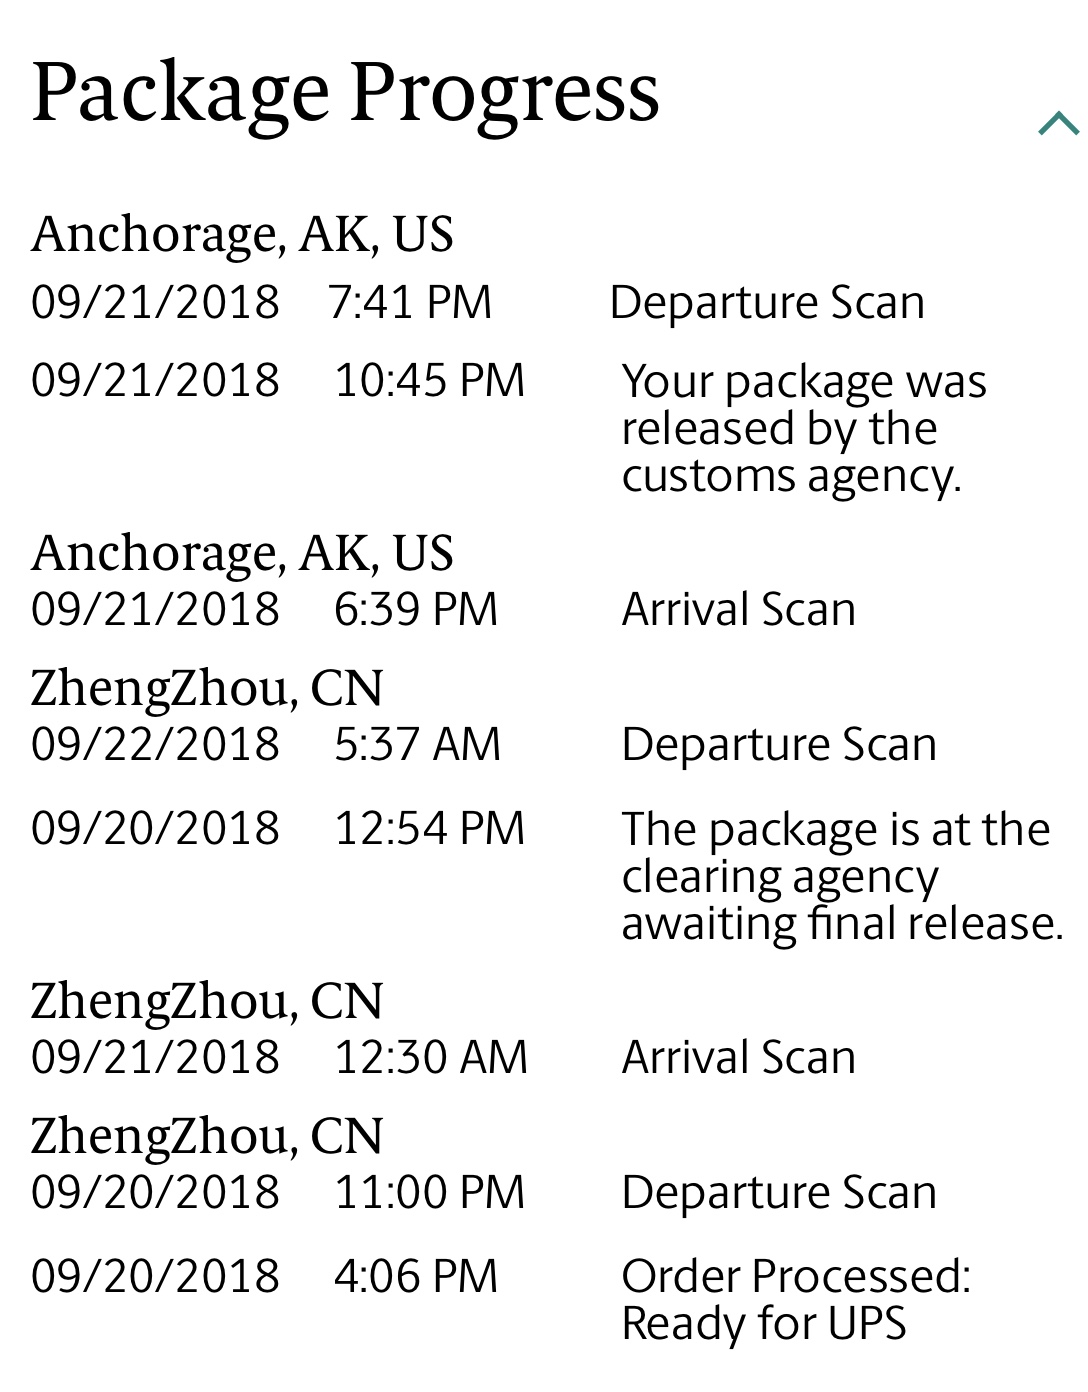Select the first ZhengZhou, CN location heading
This screenshot has width=1088, height=1392.
click(x=207, y=688)
